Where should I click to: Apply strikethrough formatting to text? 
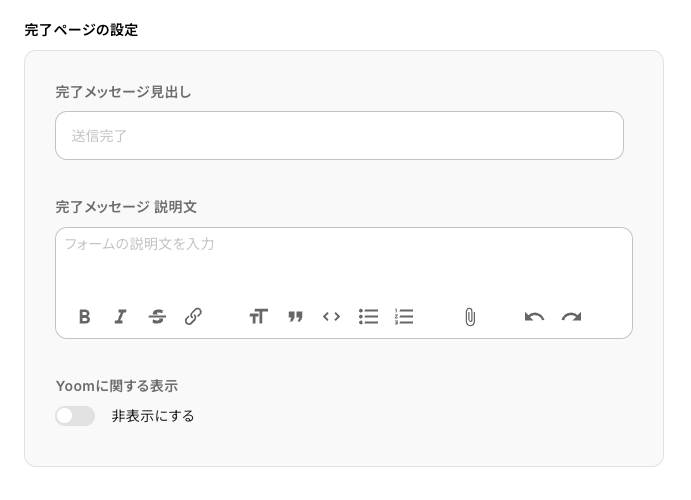coord(157,317)
